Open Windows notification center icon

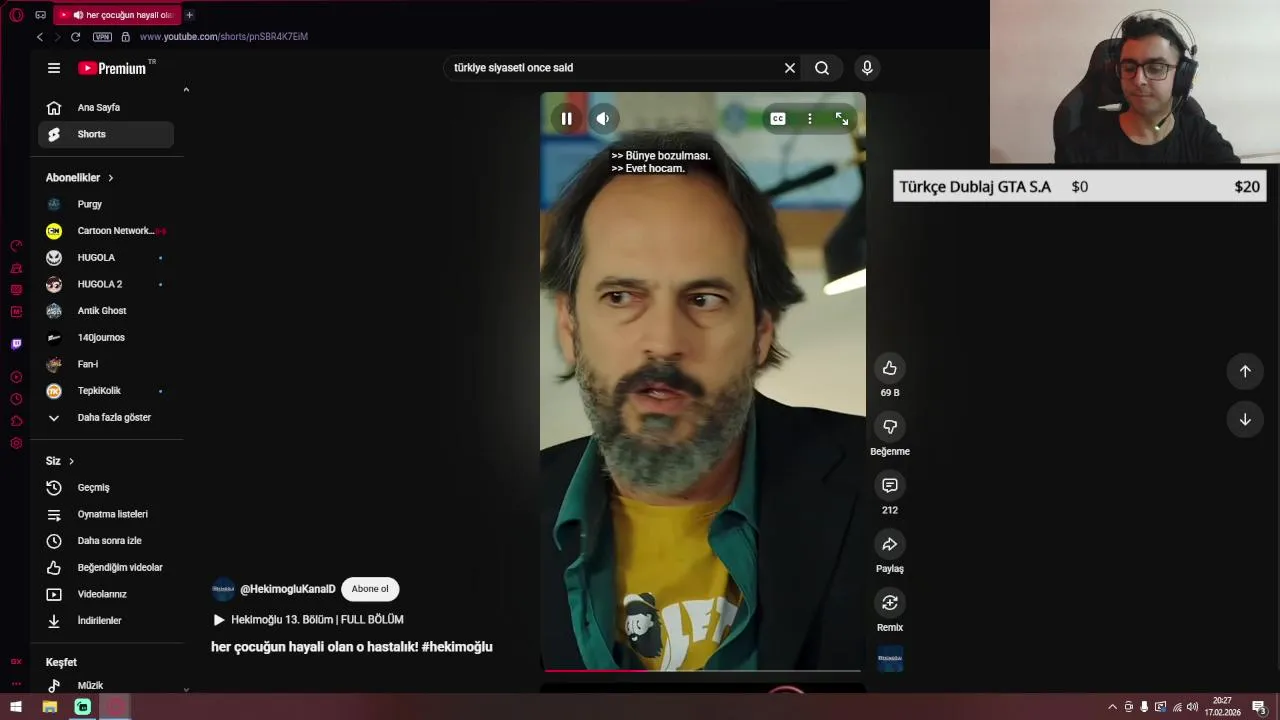[1259, 707]
